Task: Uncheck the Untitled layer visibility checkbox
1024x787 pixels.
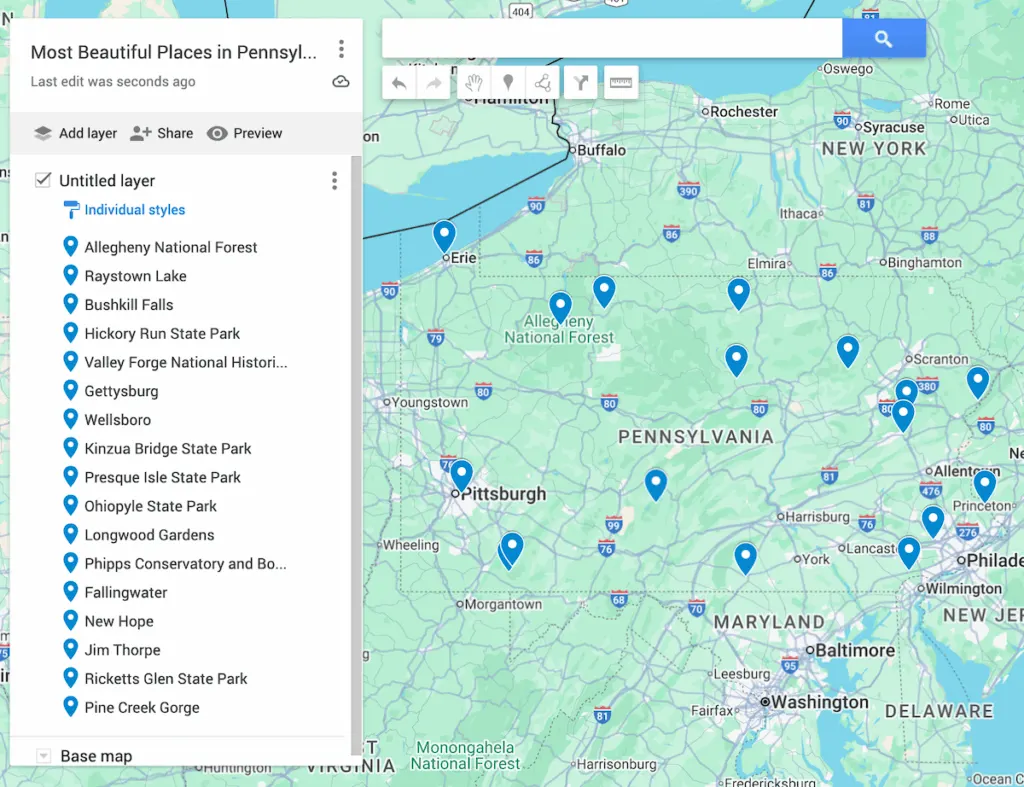Action: 43,180
